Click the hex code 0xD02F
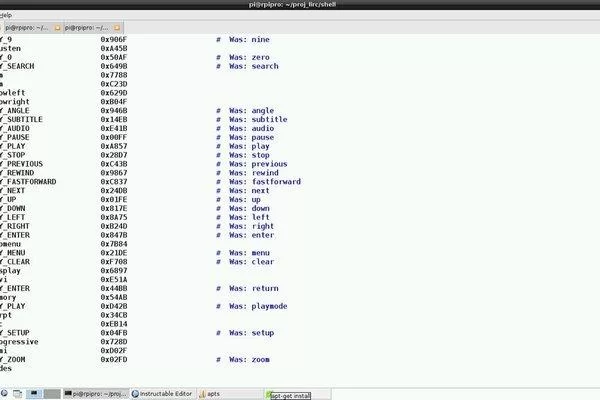The image size is (600, 400). [114, 351]
